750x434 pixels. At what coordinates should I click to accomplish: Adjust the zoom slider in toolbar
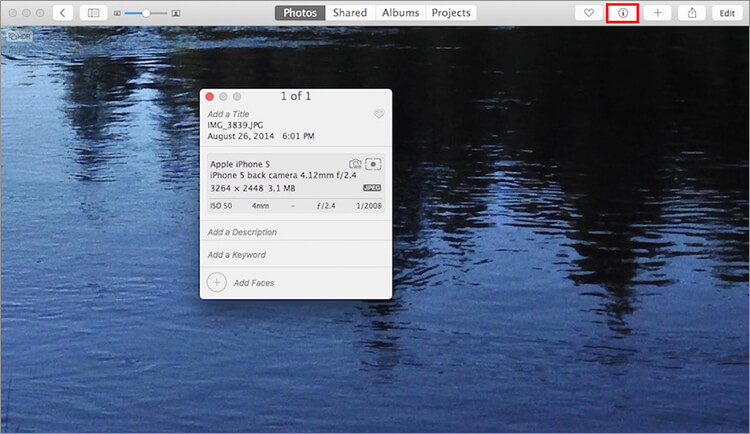[146, 13]
